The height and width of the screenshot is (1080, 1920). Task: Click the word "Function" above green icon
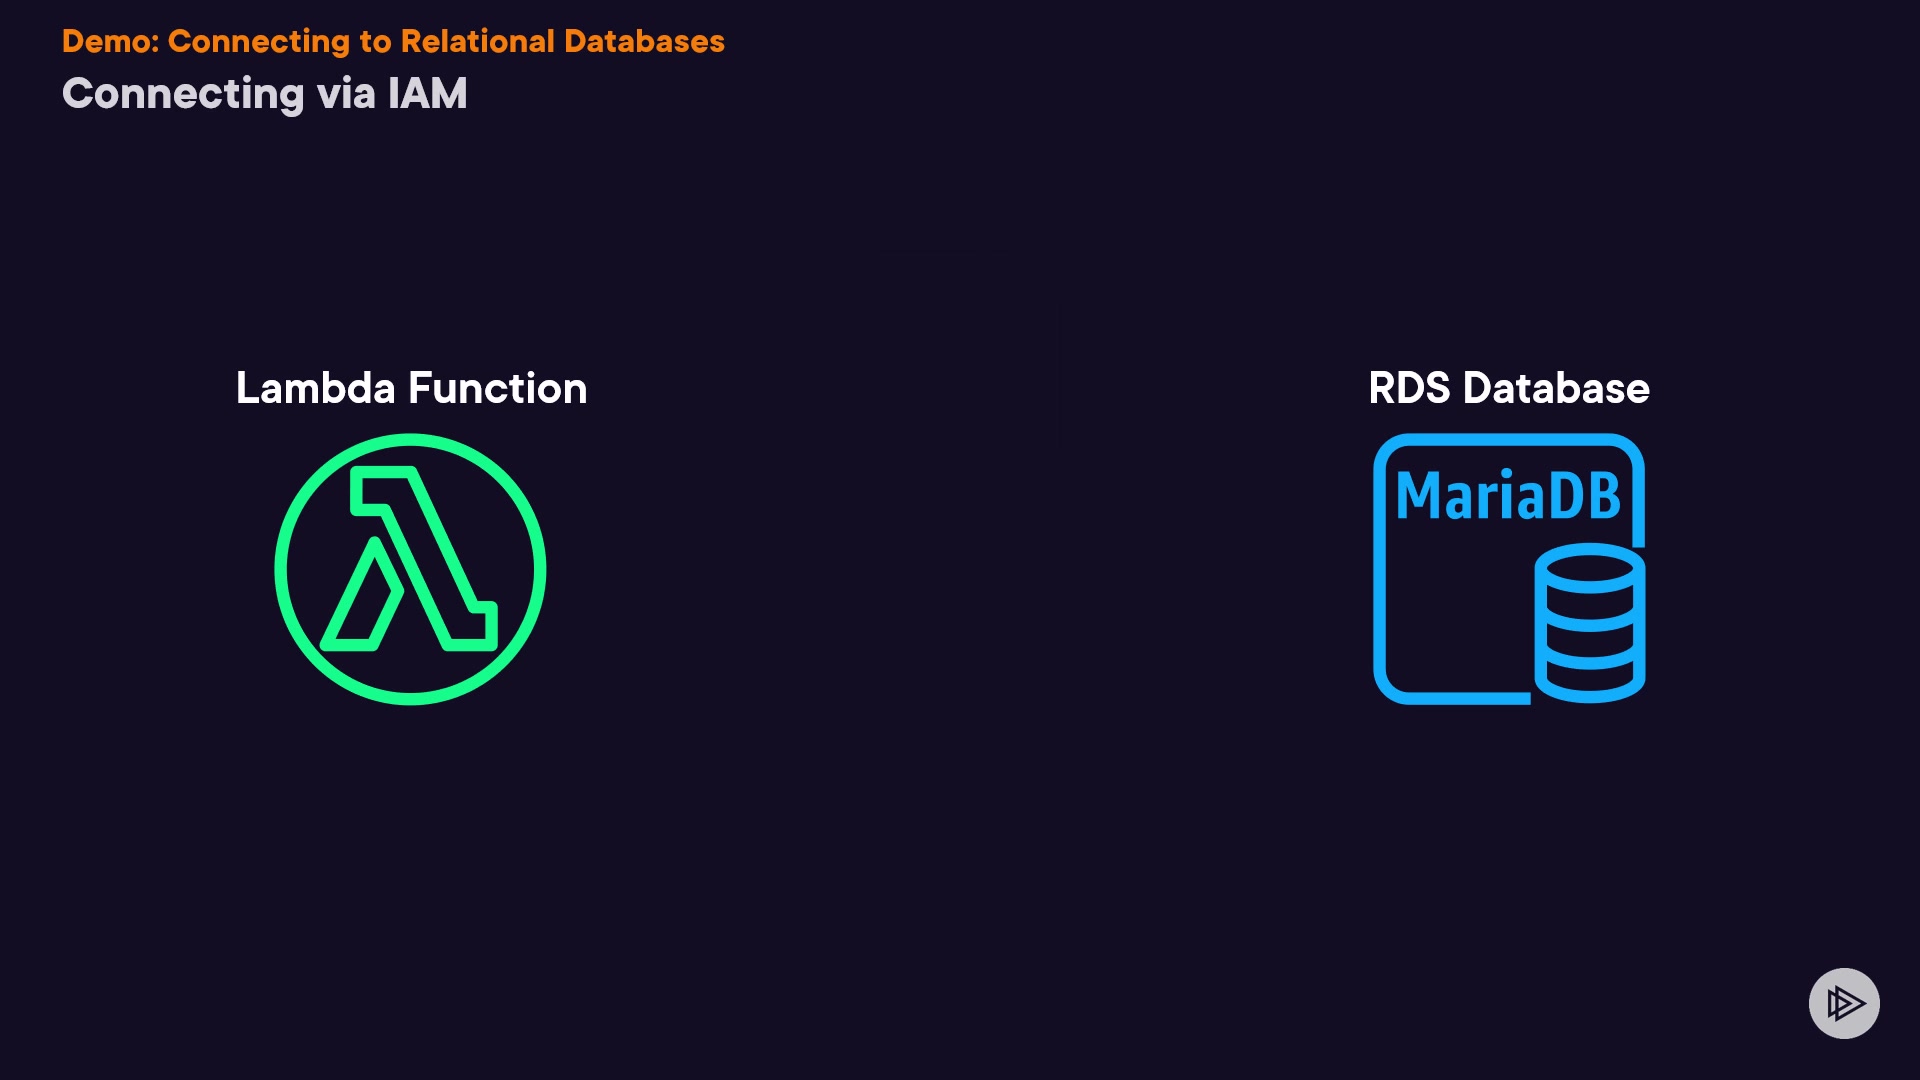click(497, 388)
